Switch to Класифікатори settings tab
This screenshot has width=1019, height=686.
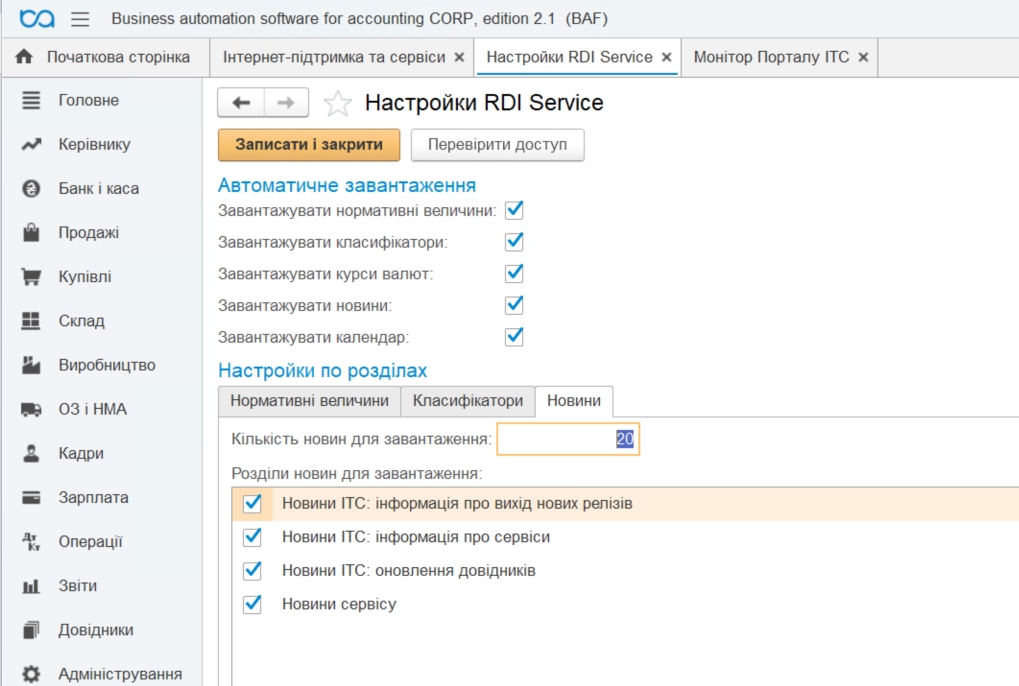coord(467,401)
